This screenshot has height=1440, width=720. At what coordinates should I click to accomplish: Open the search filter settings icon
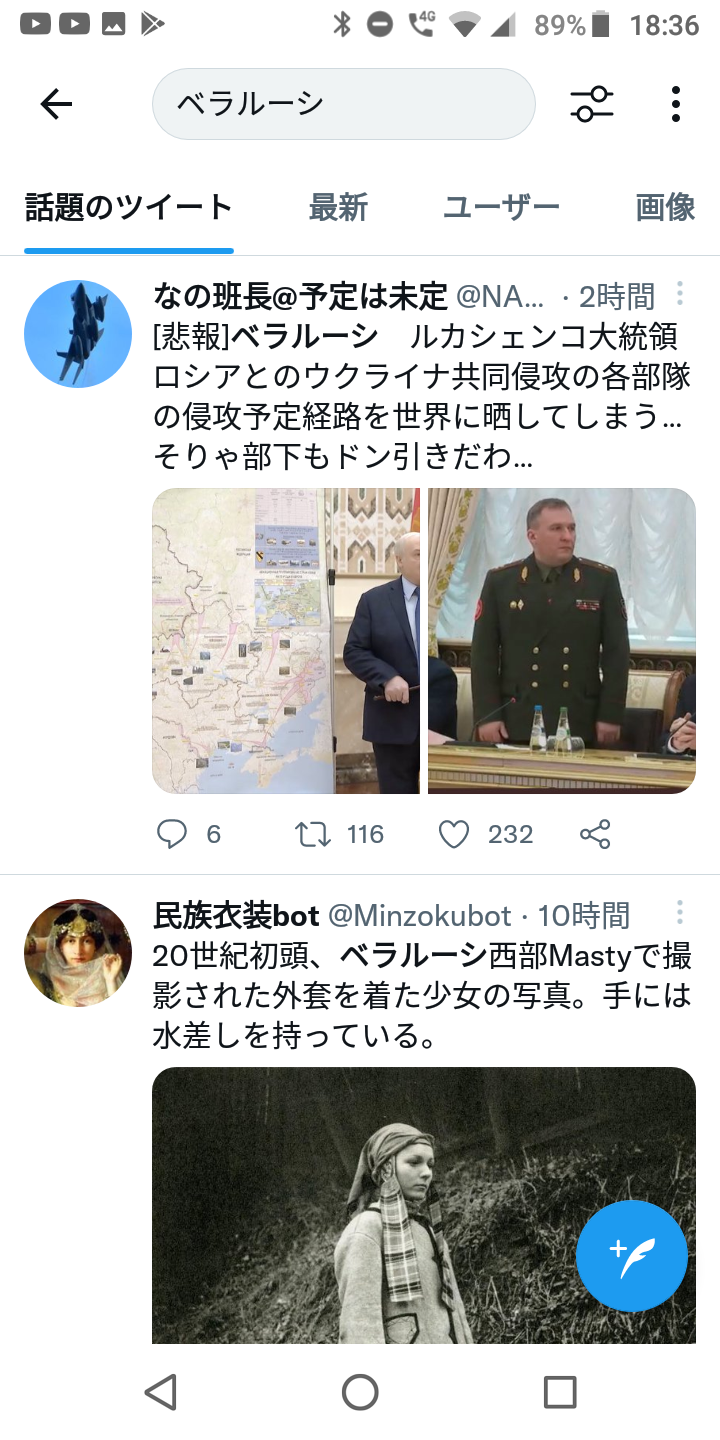[x=592, y=104]
